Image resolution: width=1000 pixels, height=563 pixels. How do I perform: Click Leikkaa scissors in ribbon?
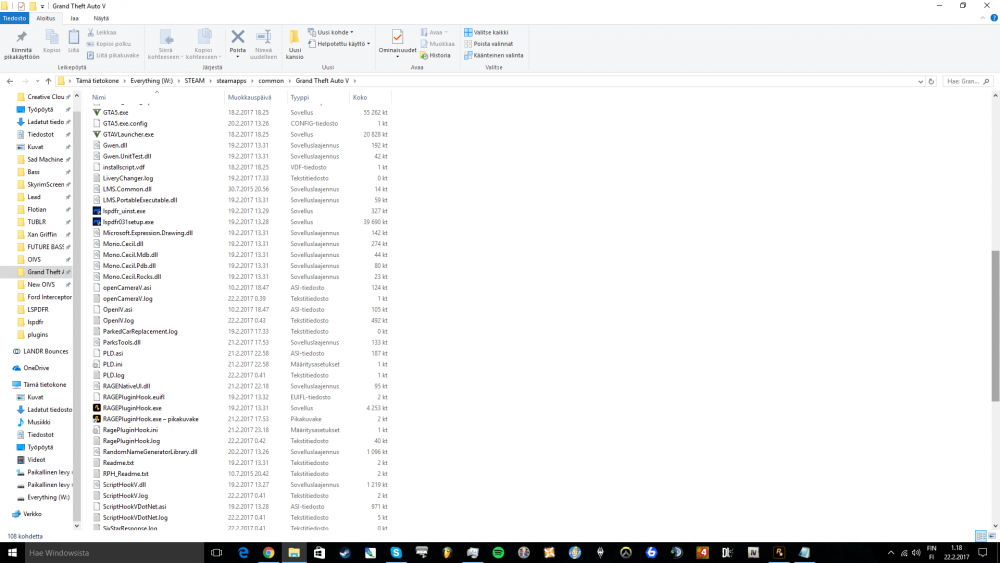click(x=102, y=32)
